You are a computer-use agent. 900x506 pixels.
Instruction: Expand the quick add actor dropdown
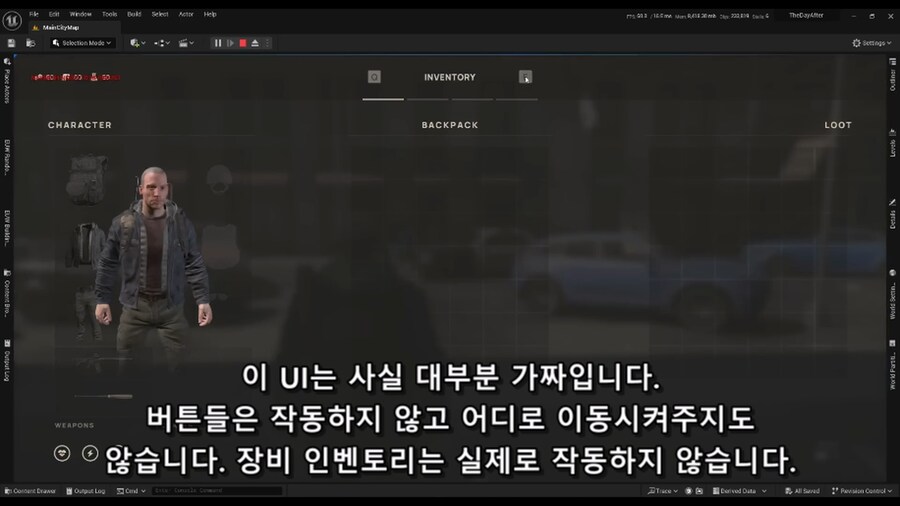(x=138, y=43)
